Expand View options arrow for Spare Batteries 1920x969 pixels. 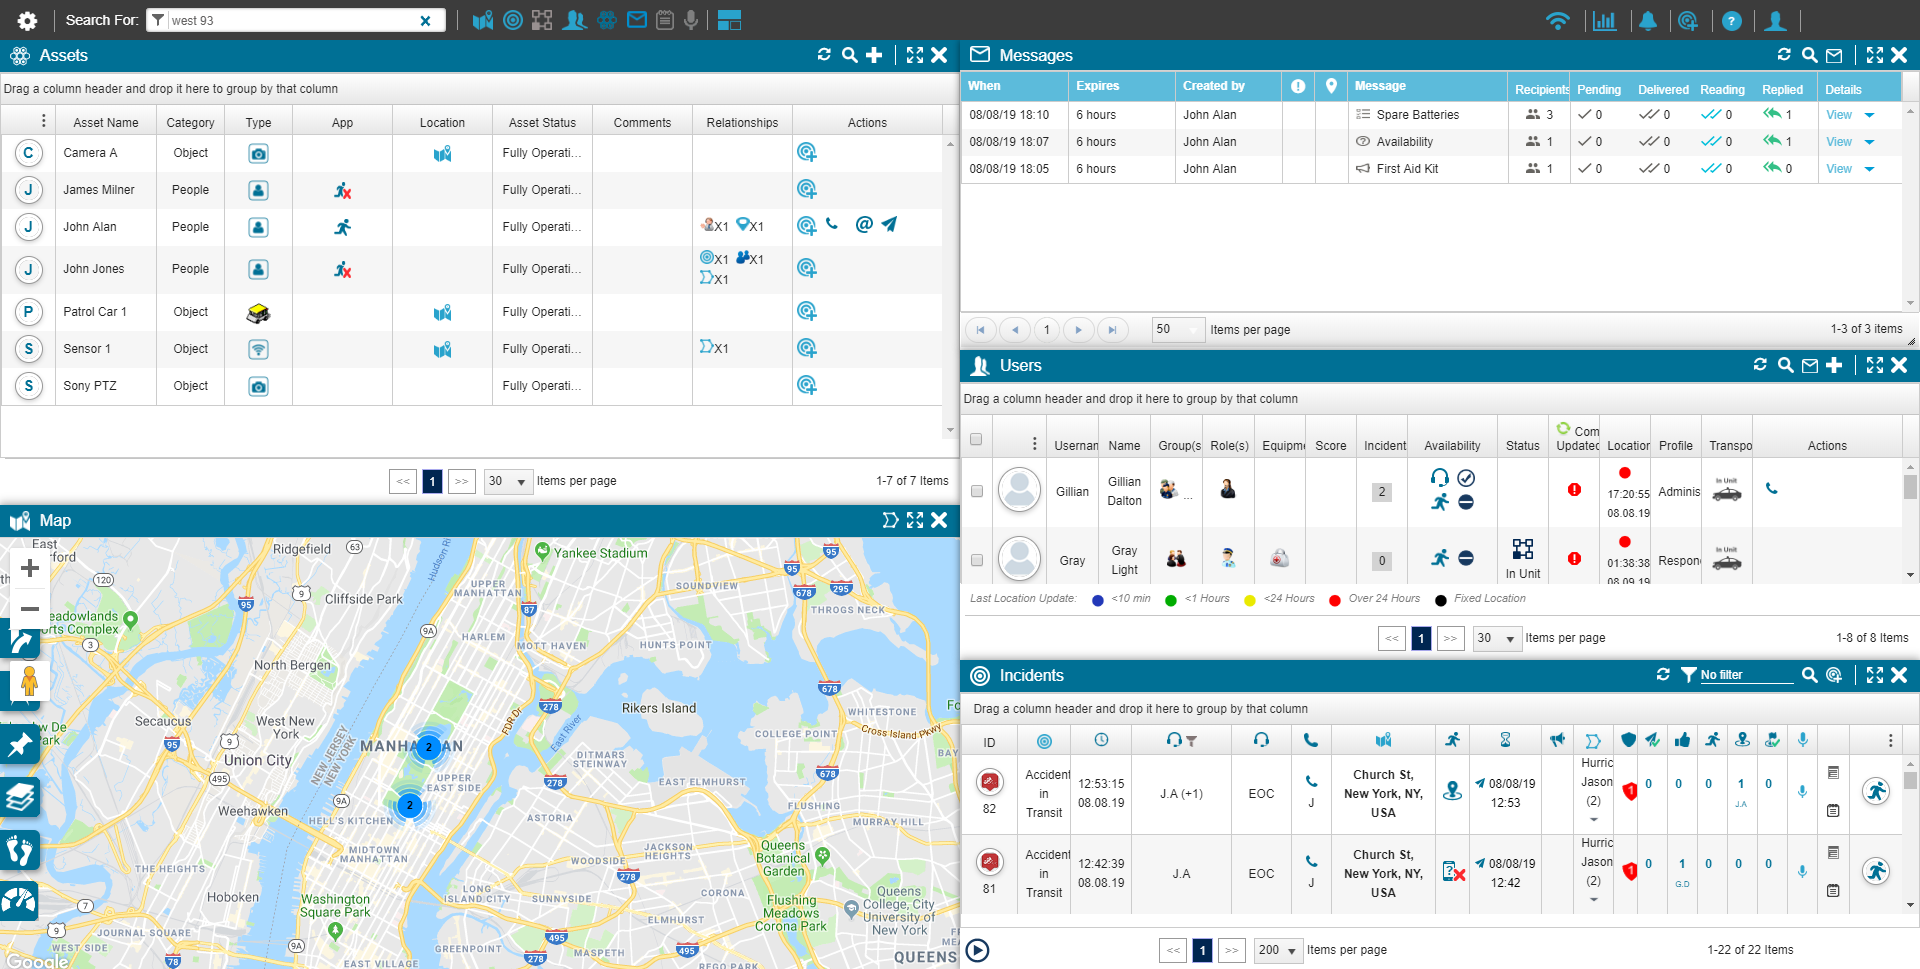click(x=1869, y=115)
